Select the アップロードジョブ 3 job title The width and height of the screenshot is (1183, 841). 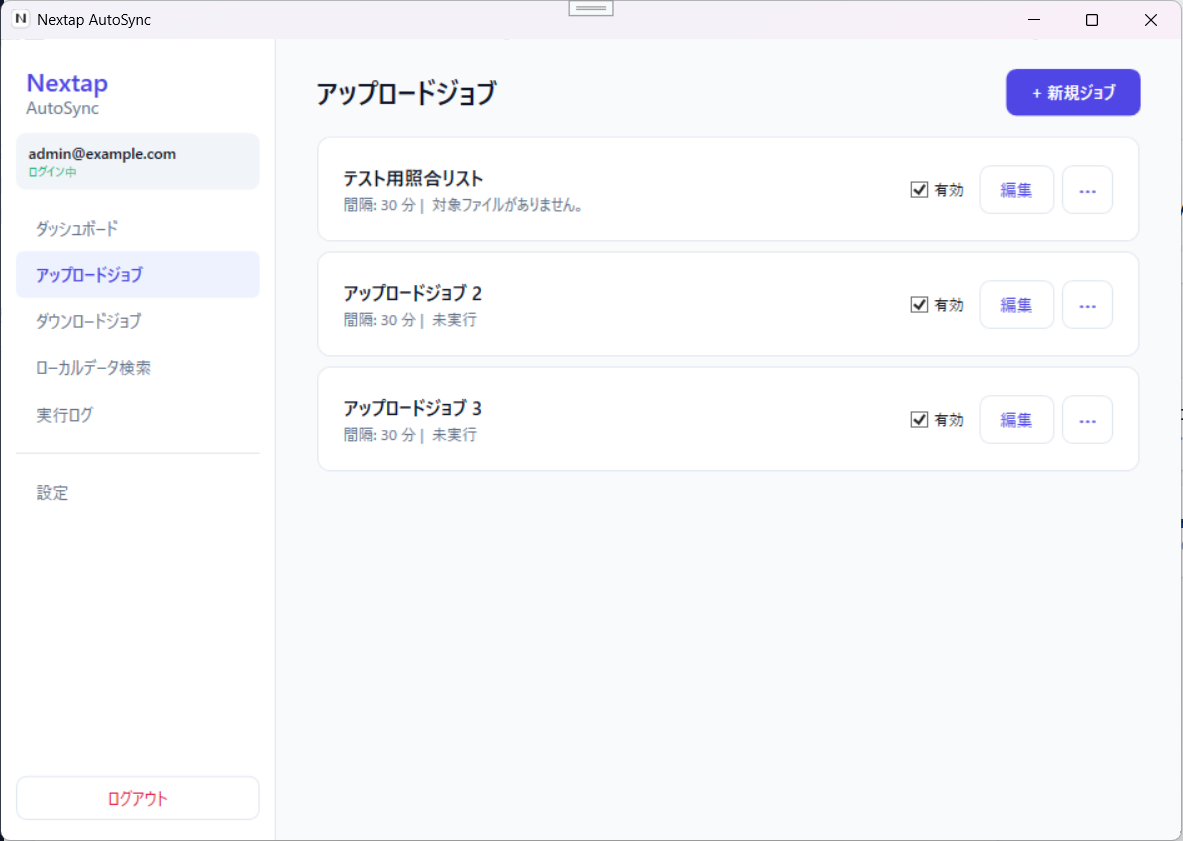tap(413, 408)
